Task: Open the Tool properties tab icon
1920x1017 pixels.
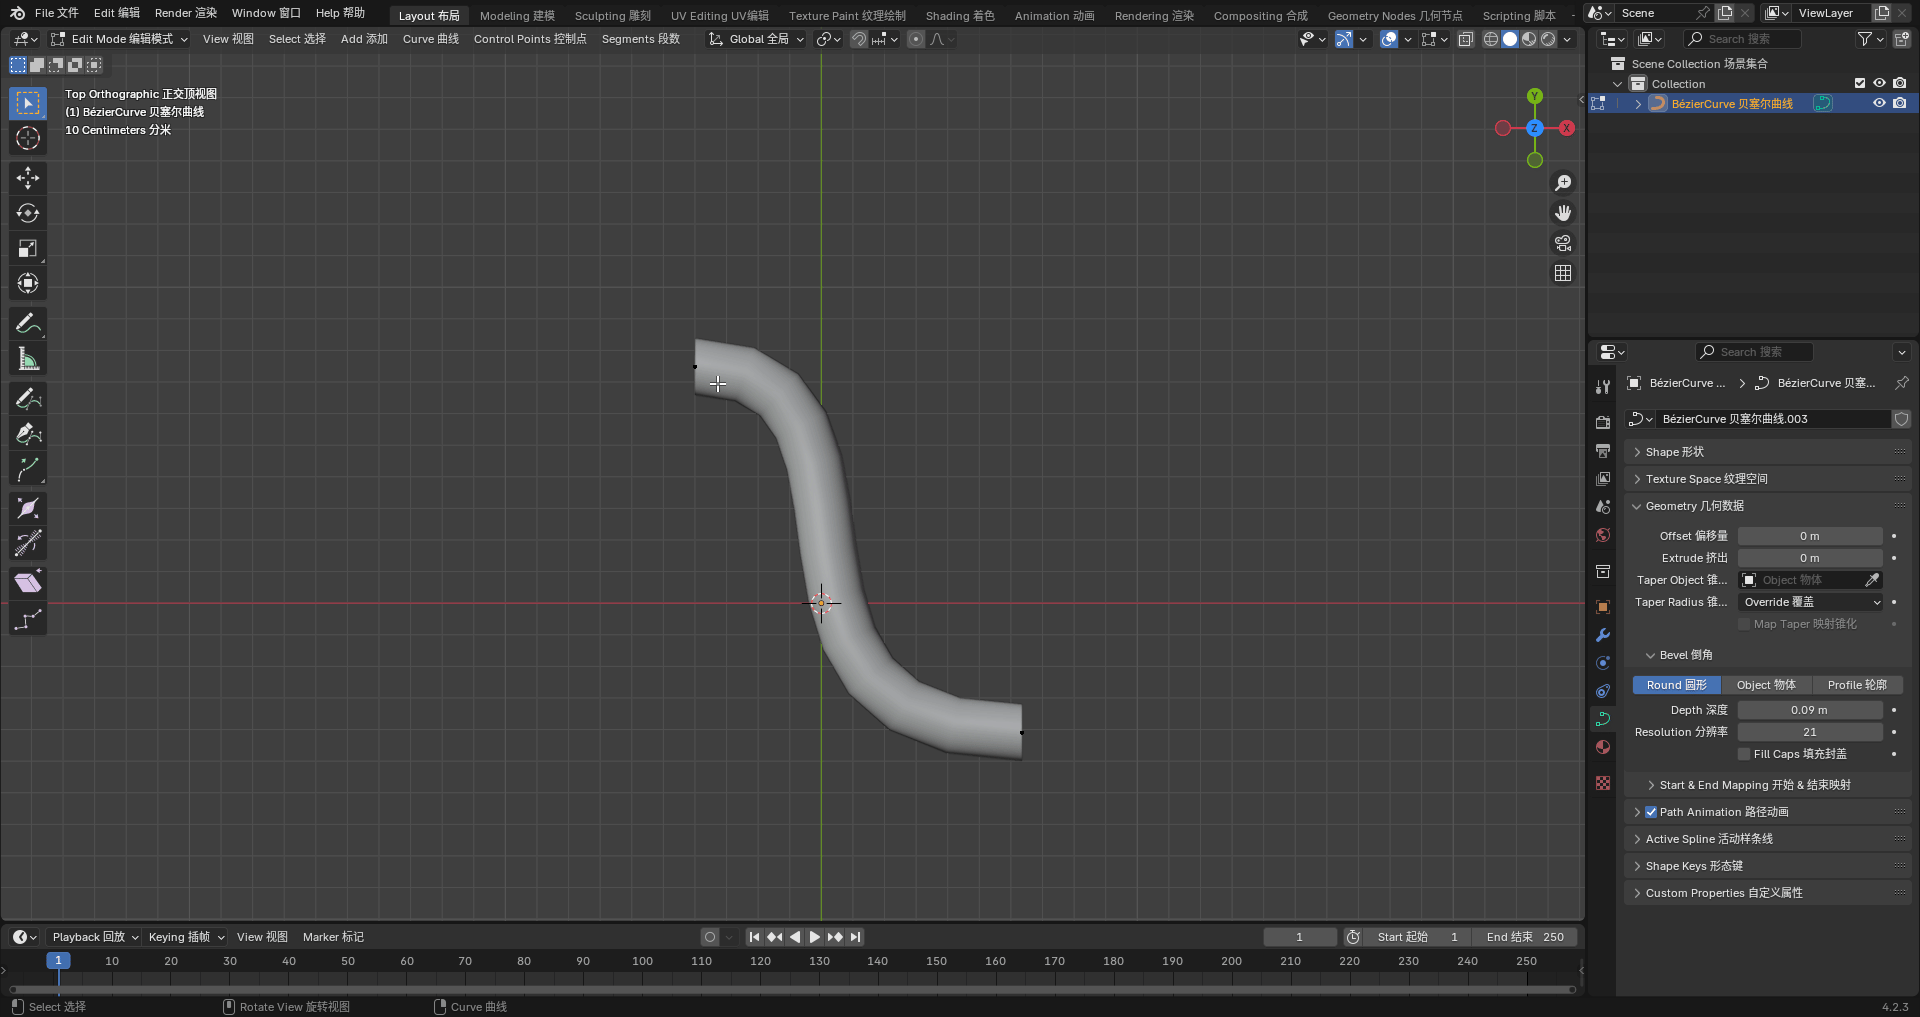Action: coord(1603,387)
